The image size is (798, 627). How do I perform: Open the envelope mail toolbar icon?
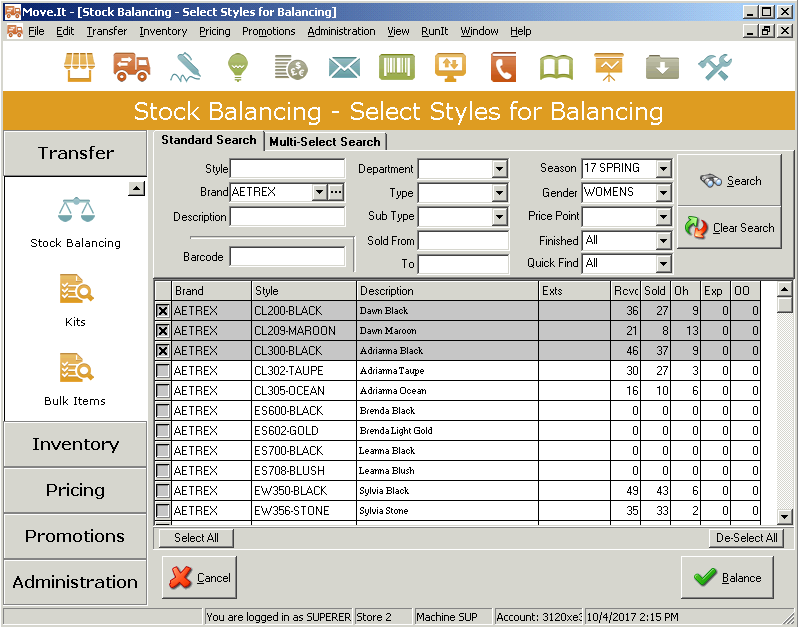pos(344,67)
